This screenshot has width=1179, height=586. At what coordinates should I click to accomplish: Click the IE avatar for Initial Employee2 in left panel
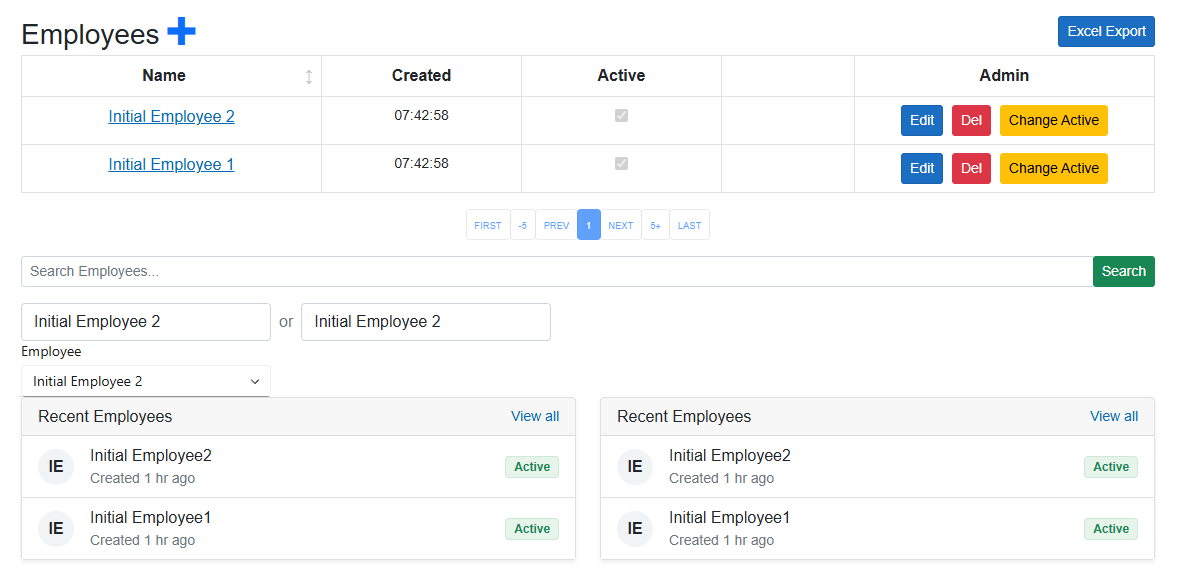[x=56, y=466]
